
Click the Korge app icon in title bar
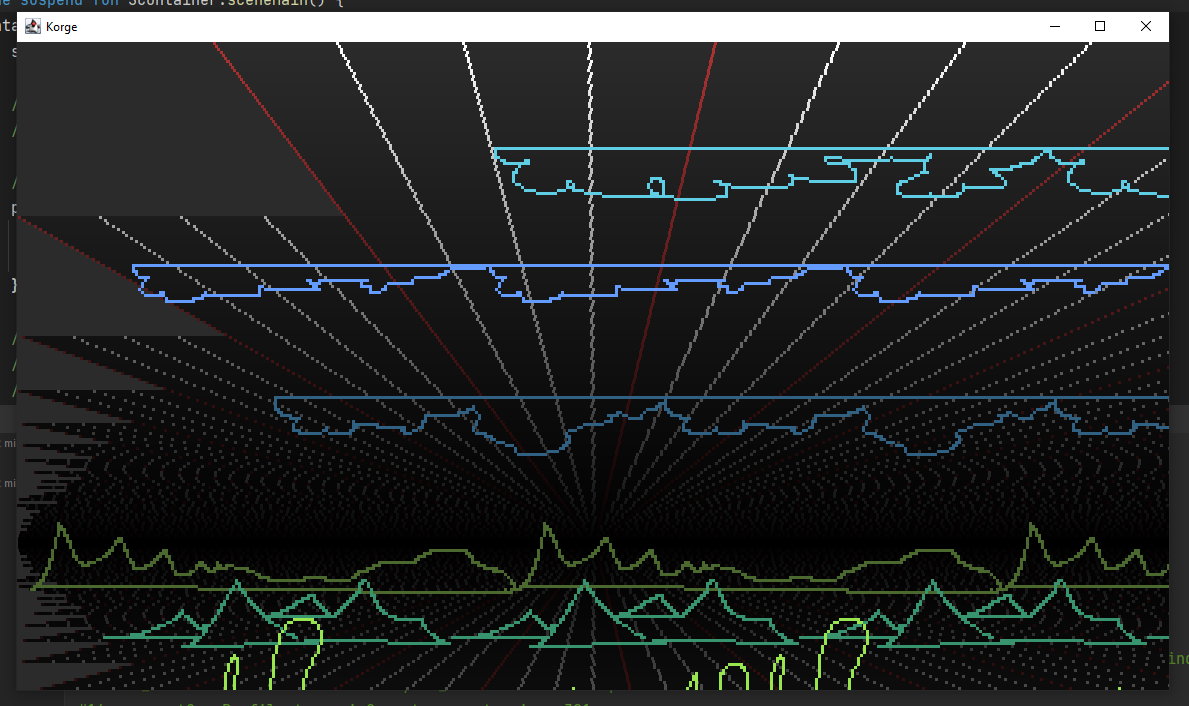coord(33,27)
